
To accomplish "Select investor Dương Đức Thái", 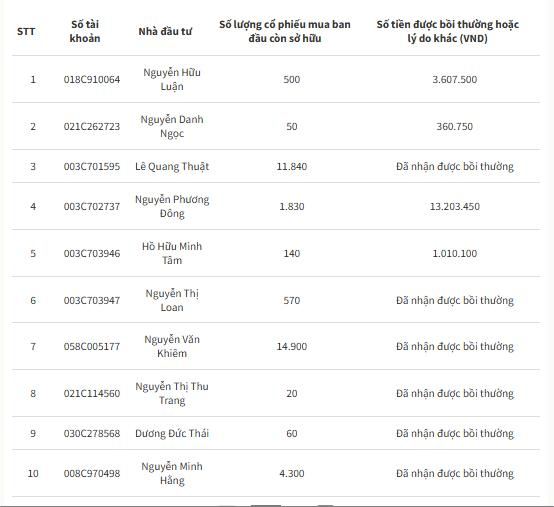I will coord(172,433).
